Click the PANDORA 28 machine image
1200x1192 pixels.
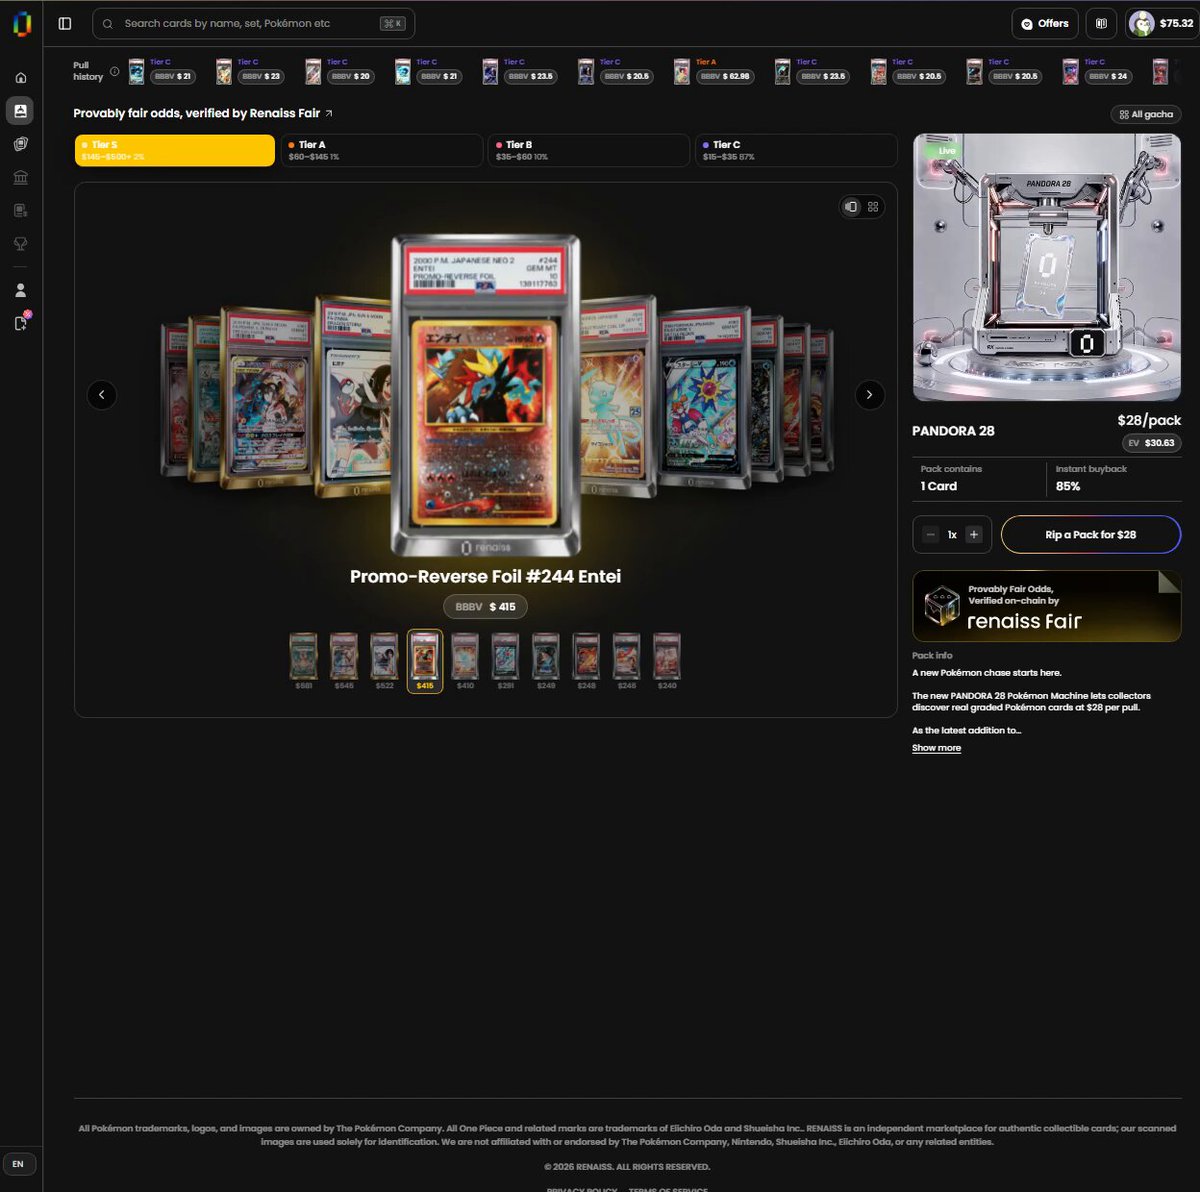[x=1047, y=267]
